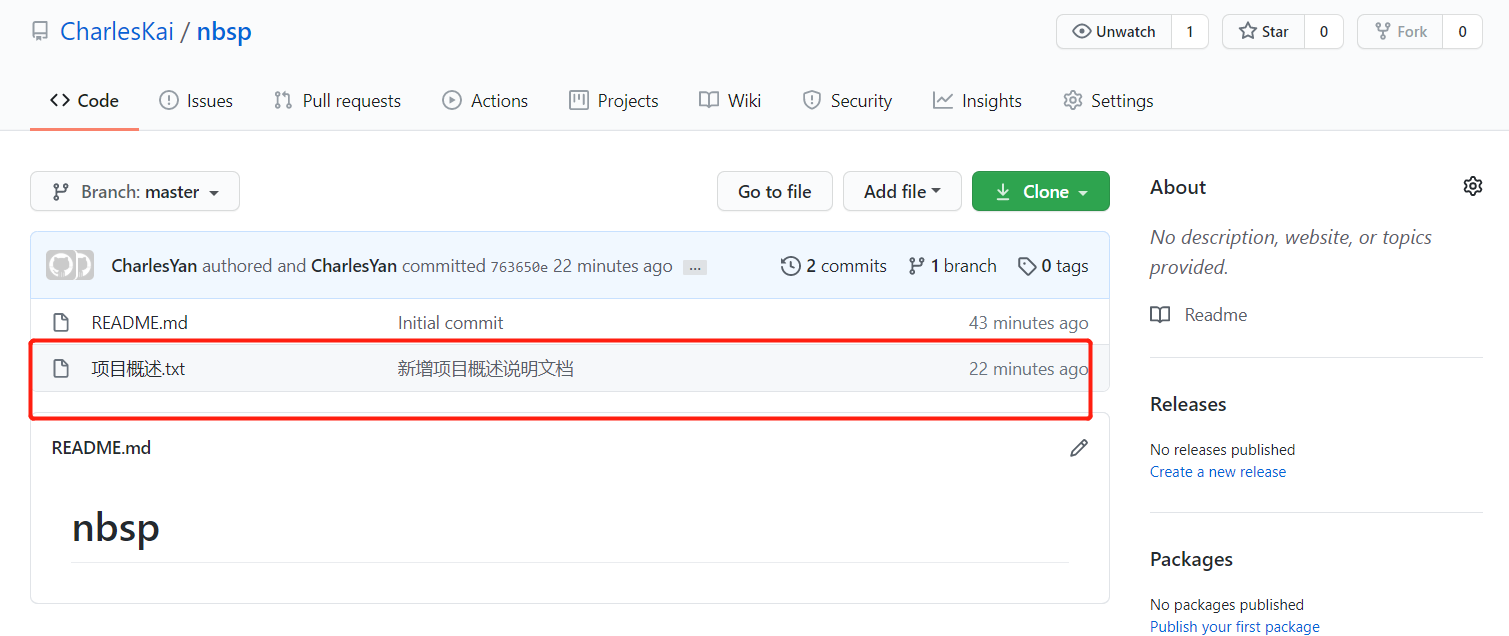
Task: Open the Actions tab
Action: coord(485,100)
